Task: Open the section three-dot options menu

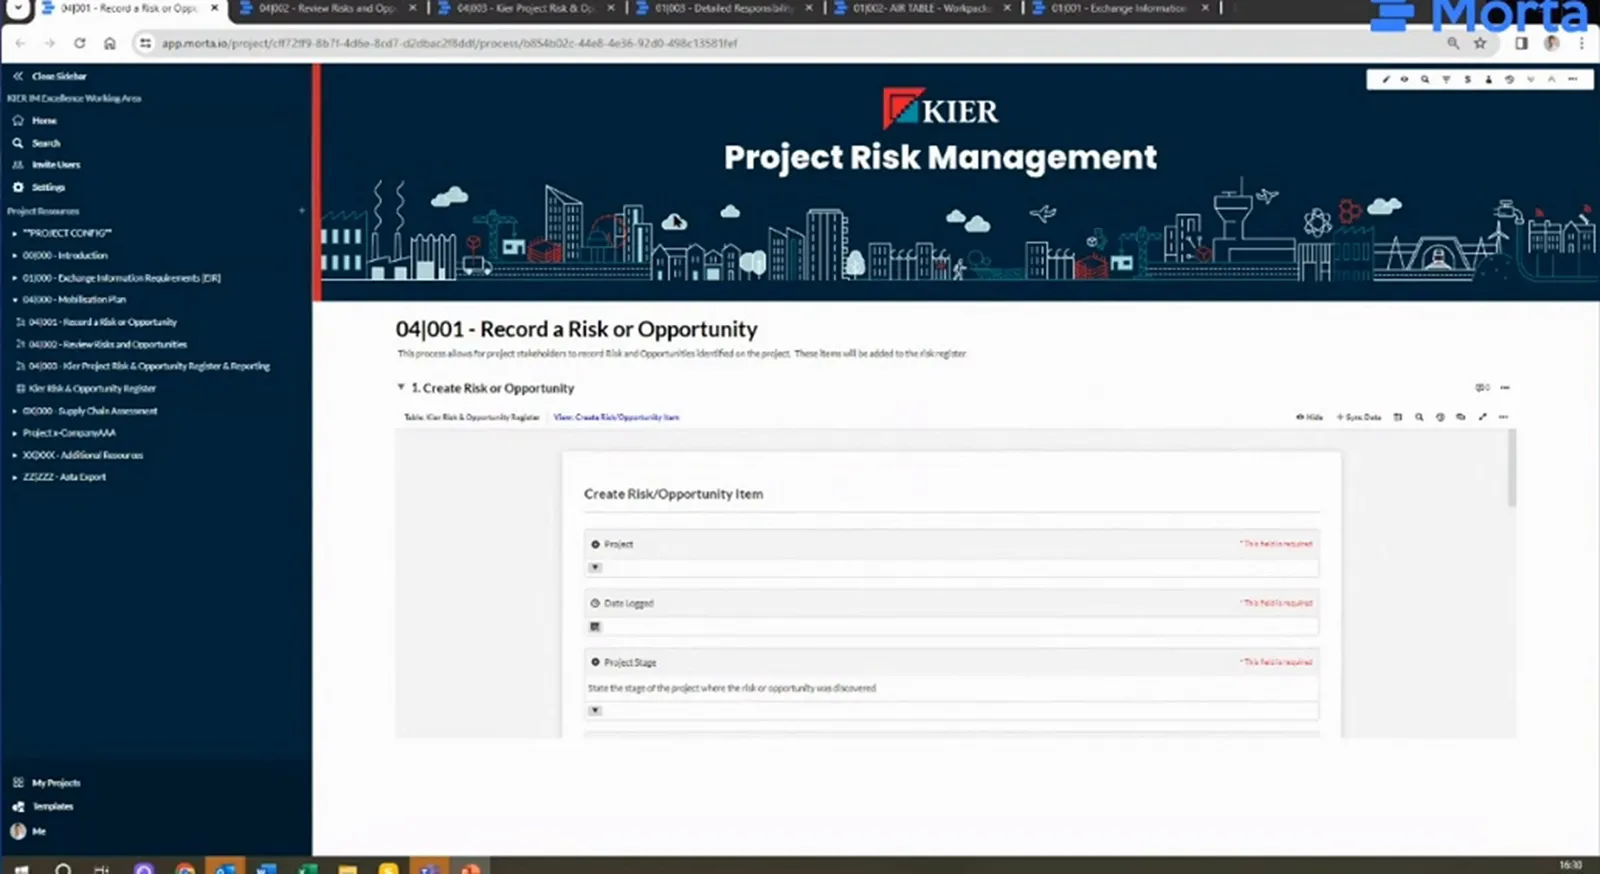Action: pyautogui.click(x=1505, y=387)
